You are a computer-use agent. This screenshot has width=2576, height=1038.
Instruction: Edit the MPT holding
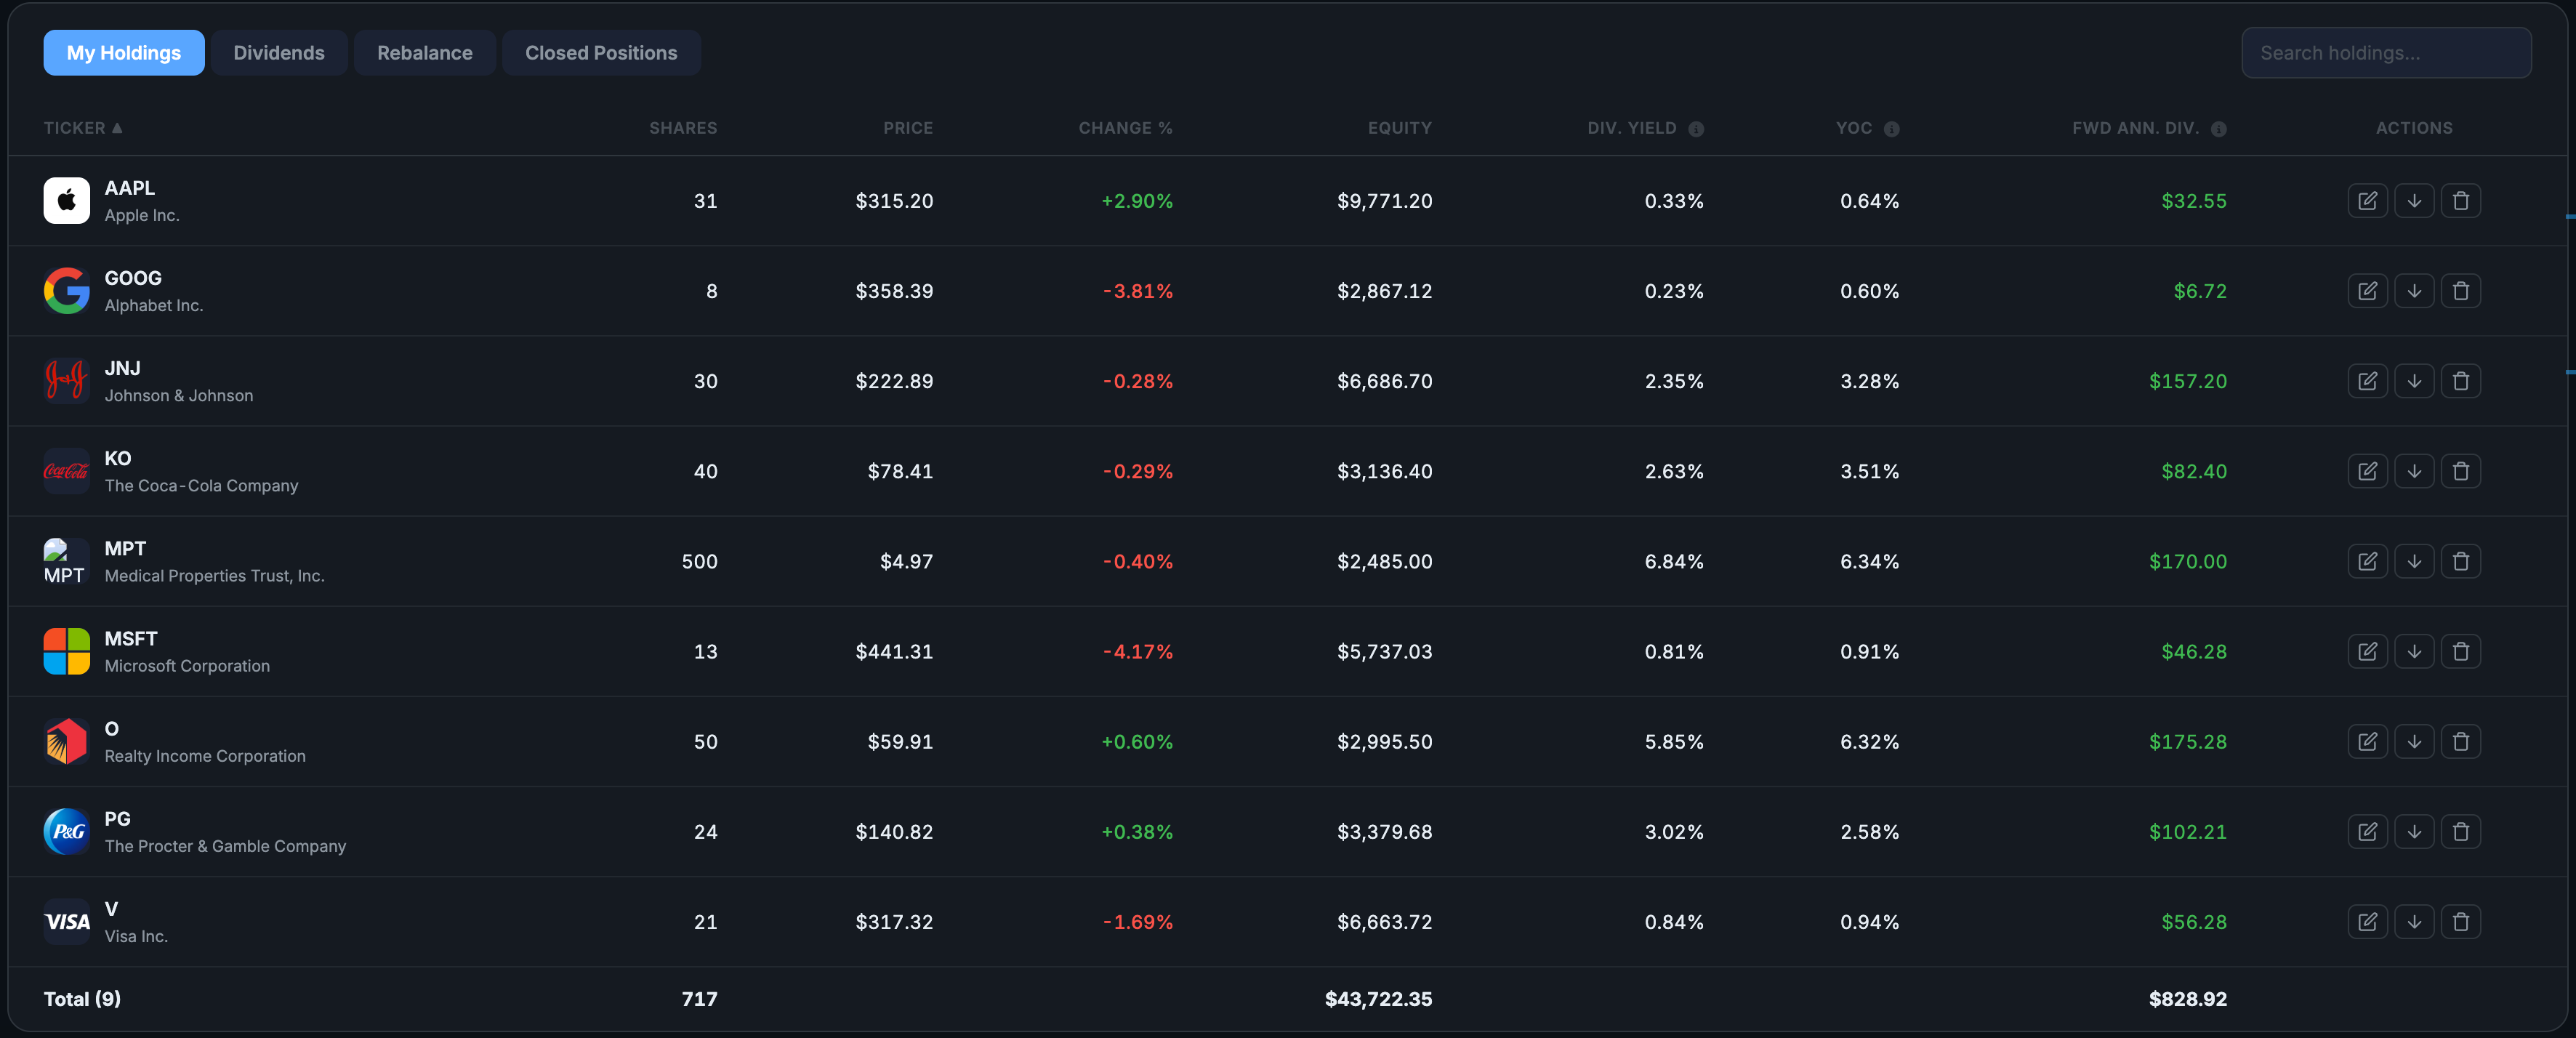(2367, 561)
